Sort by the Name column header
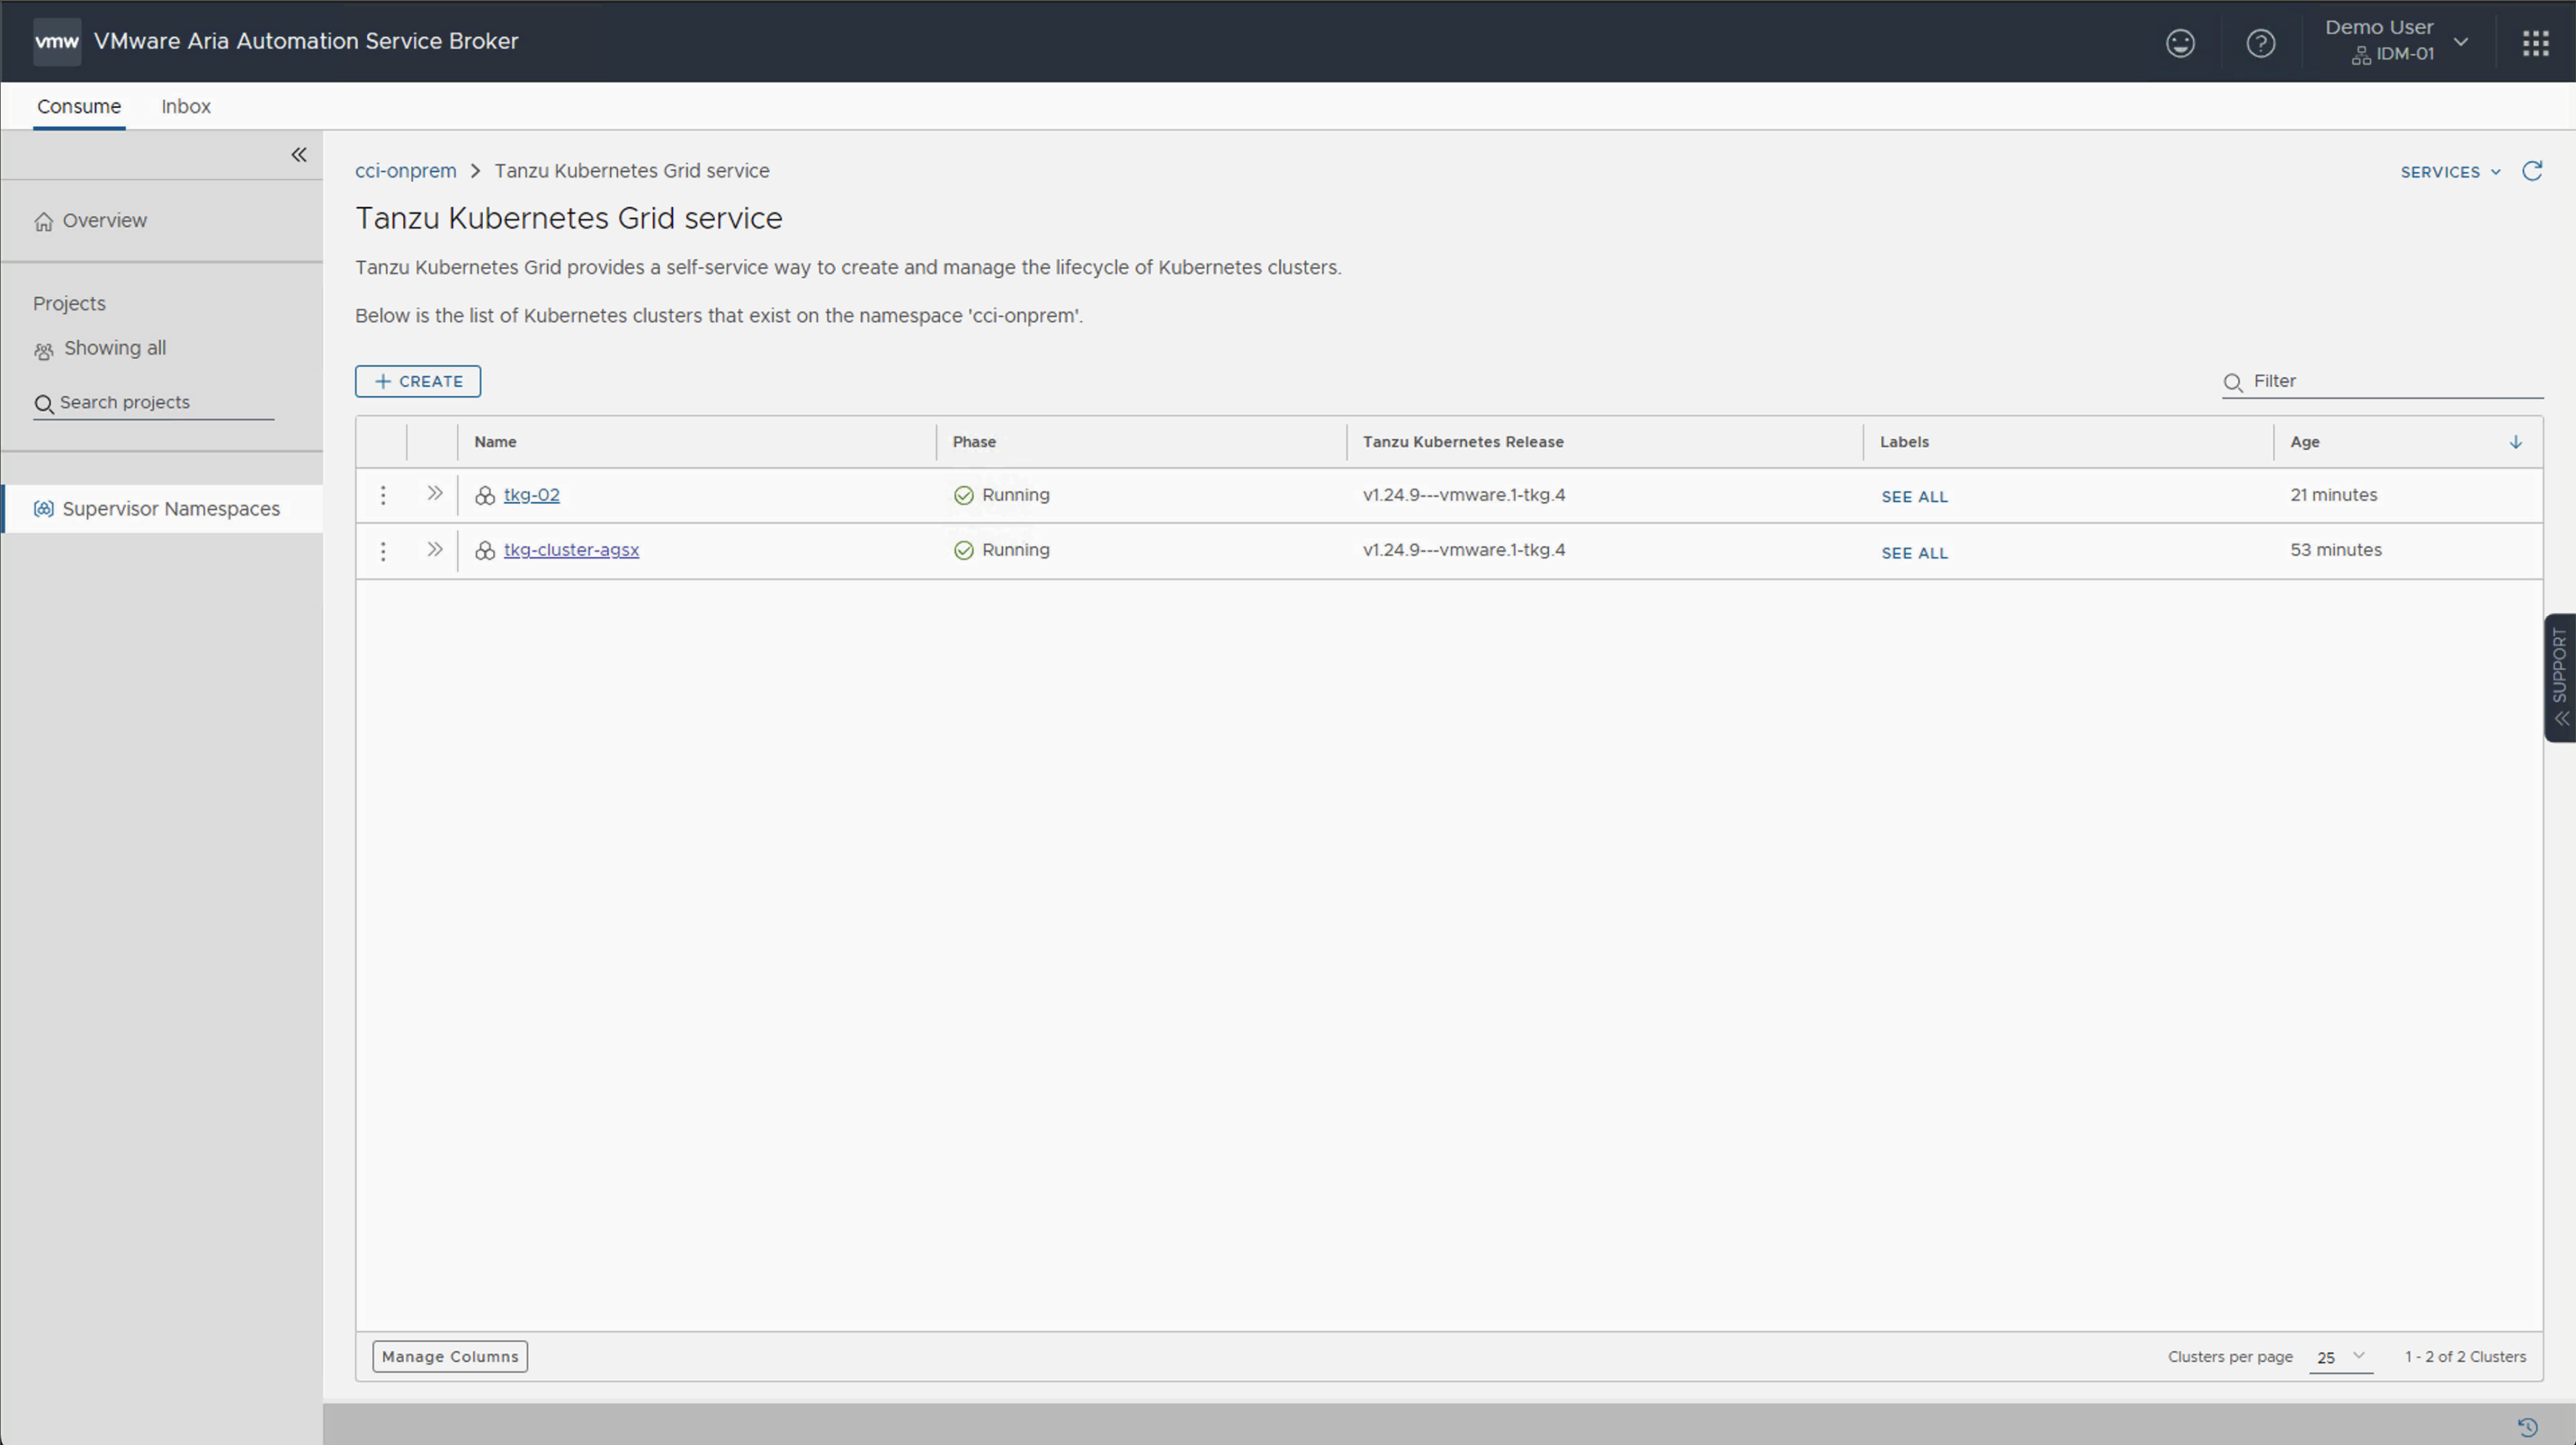The image size is (2576, 1445). tap(495, 442)
